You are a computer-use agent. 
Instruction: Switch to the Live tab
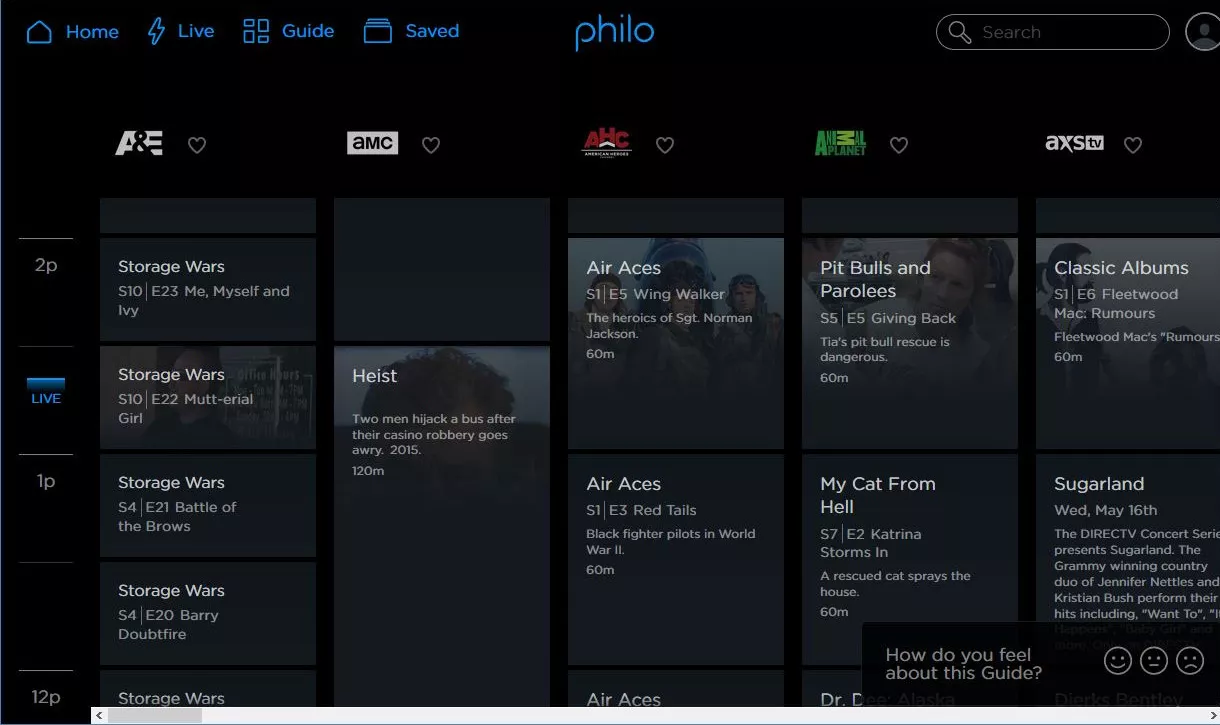(181, 31)
